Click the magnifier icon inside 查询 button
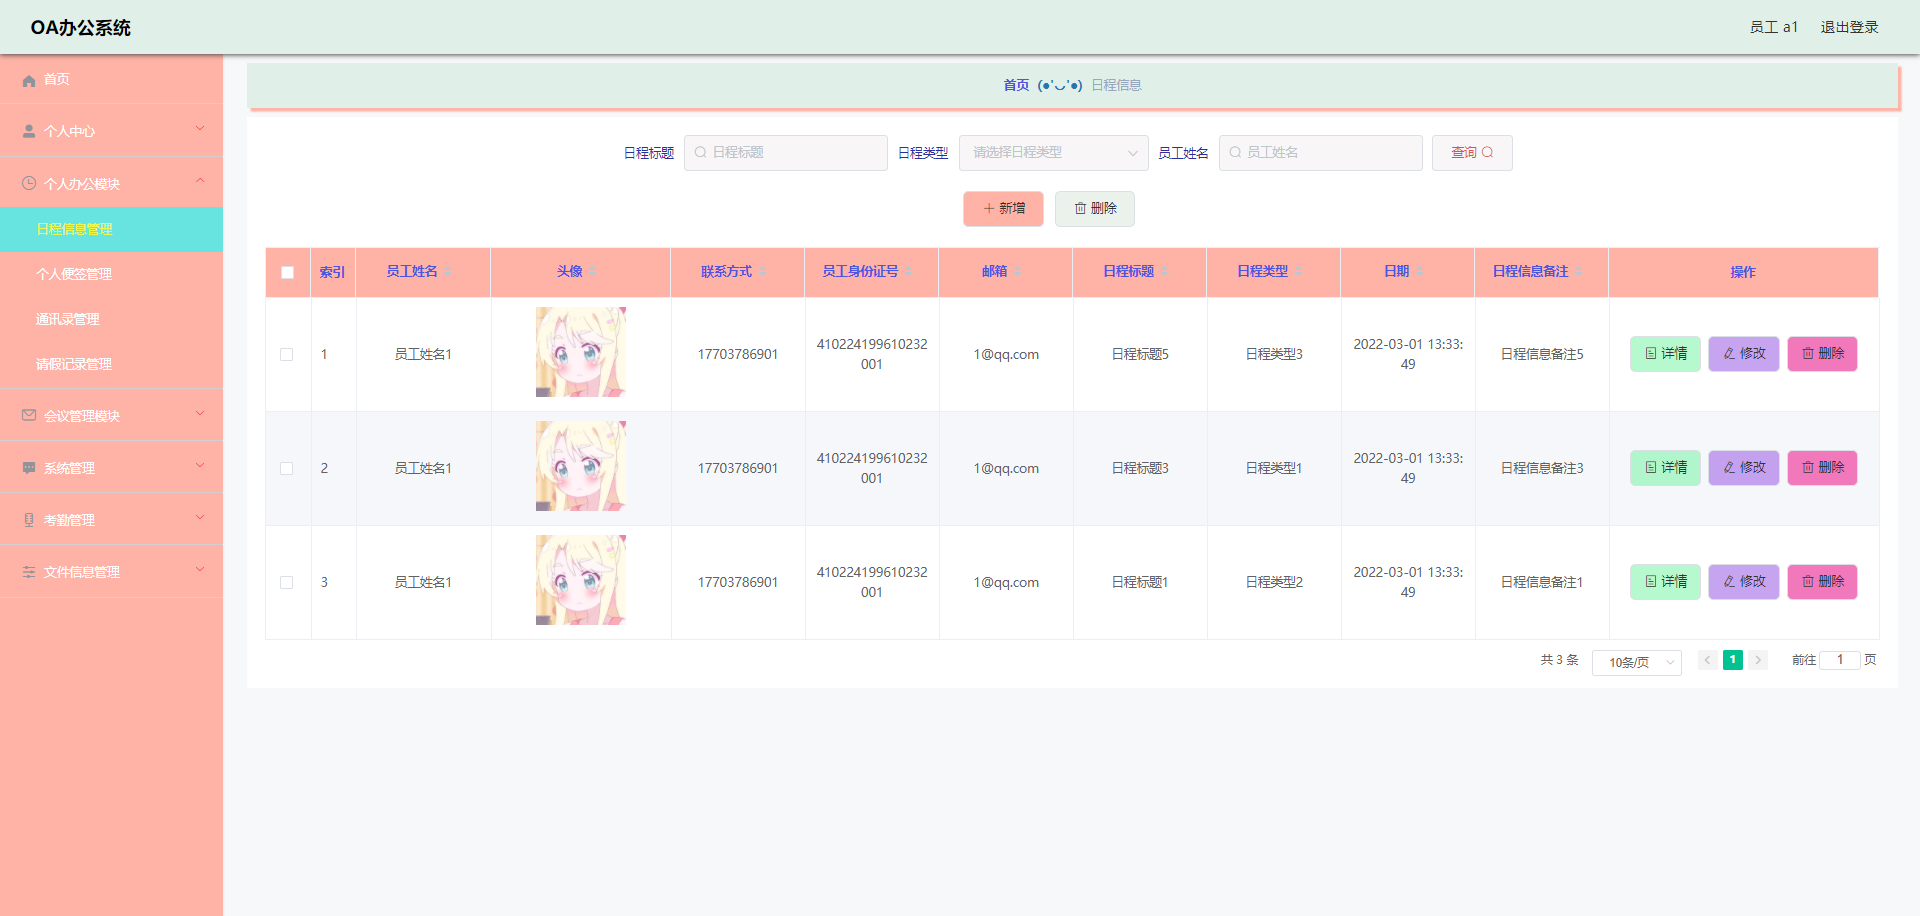1920x916 pixels. click(x=1487, y=152)
